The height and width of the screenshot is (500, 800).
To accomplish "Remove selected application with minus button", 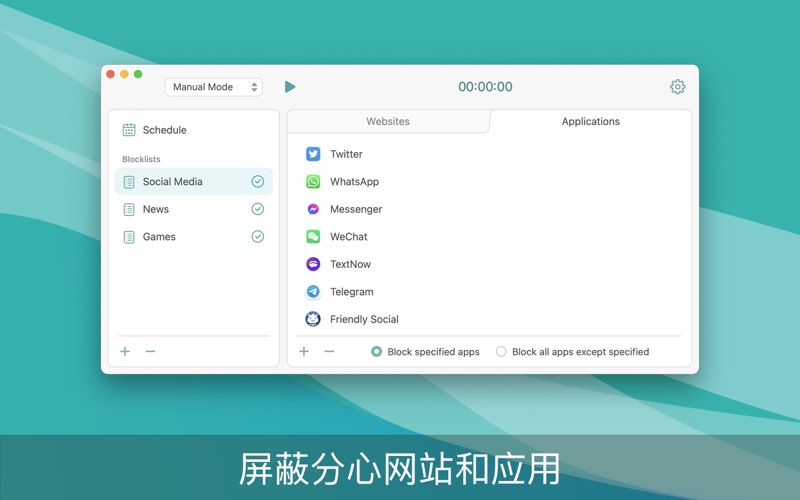I will click(329, 352).
